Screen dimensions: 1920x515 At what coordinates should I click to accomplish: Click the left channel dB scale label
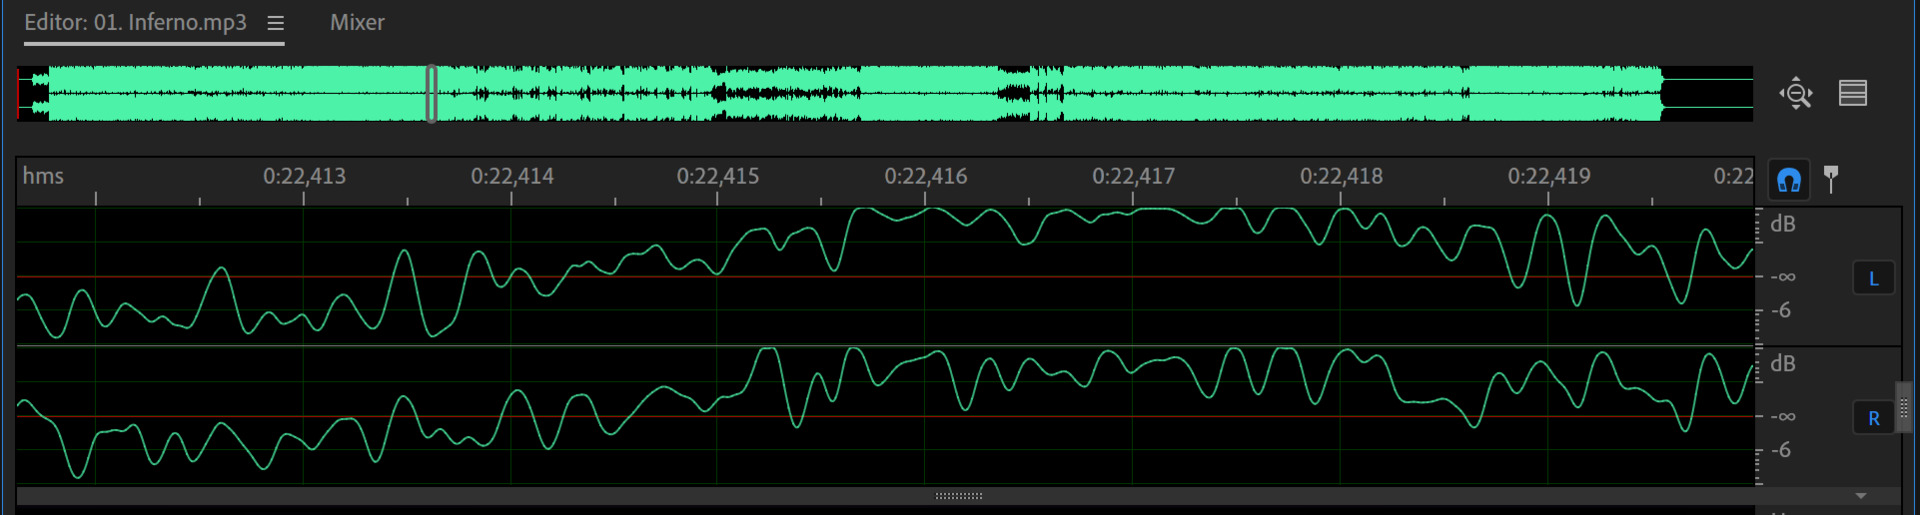click(1782, 224)
